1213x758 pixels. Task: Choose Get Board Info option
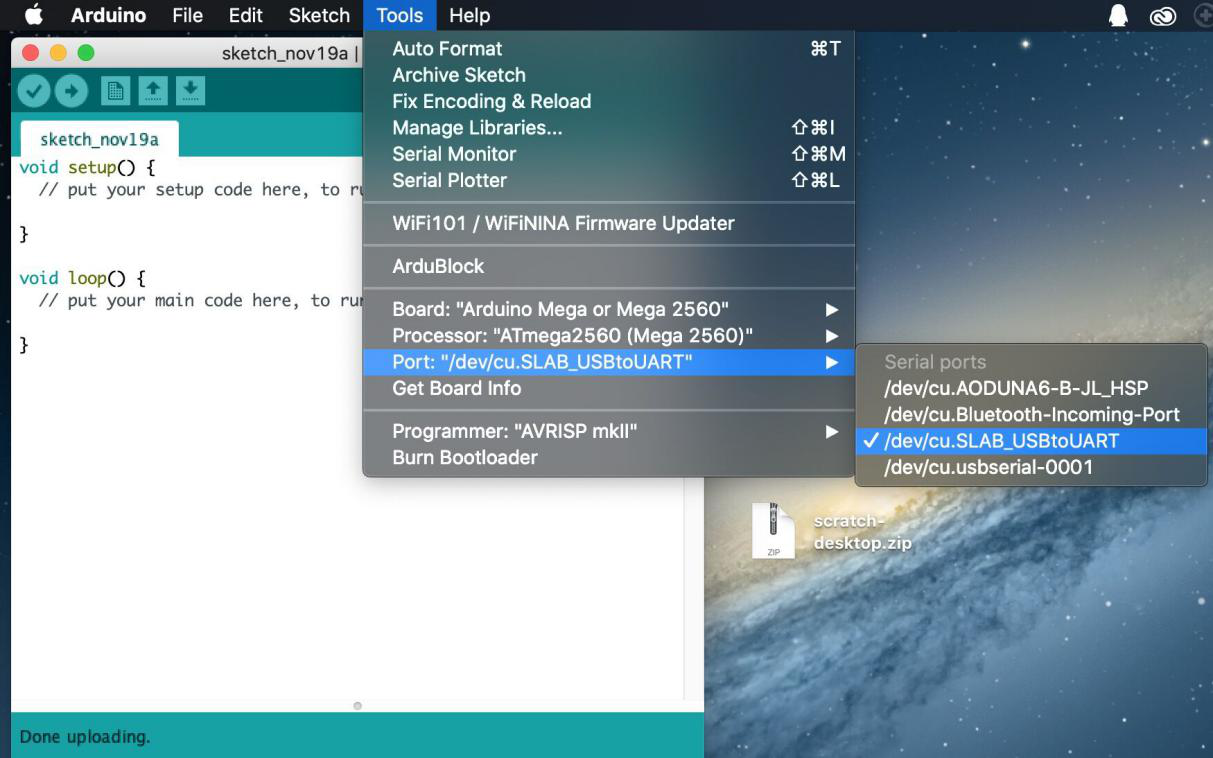click(x=456, y=388)
